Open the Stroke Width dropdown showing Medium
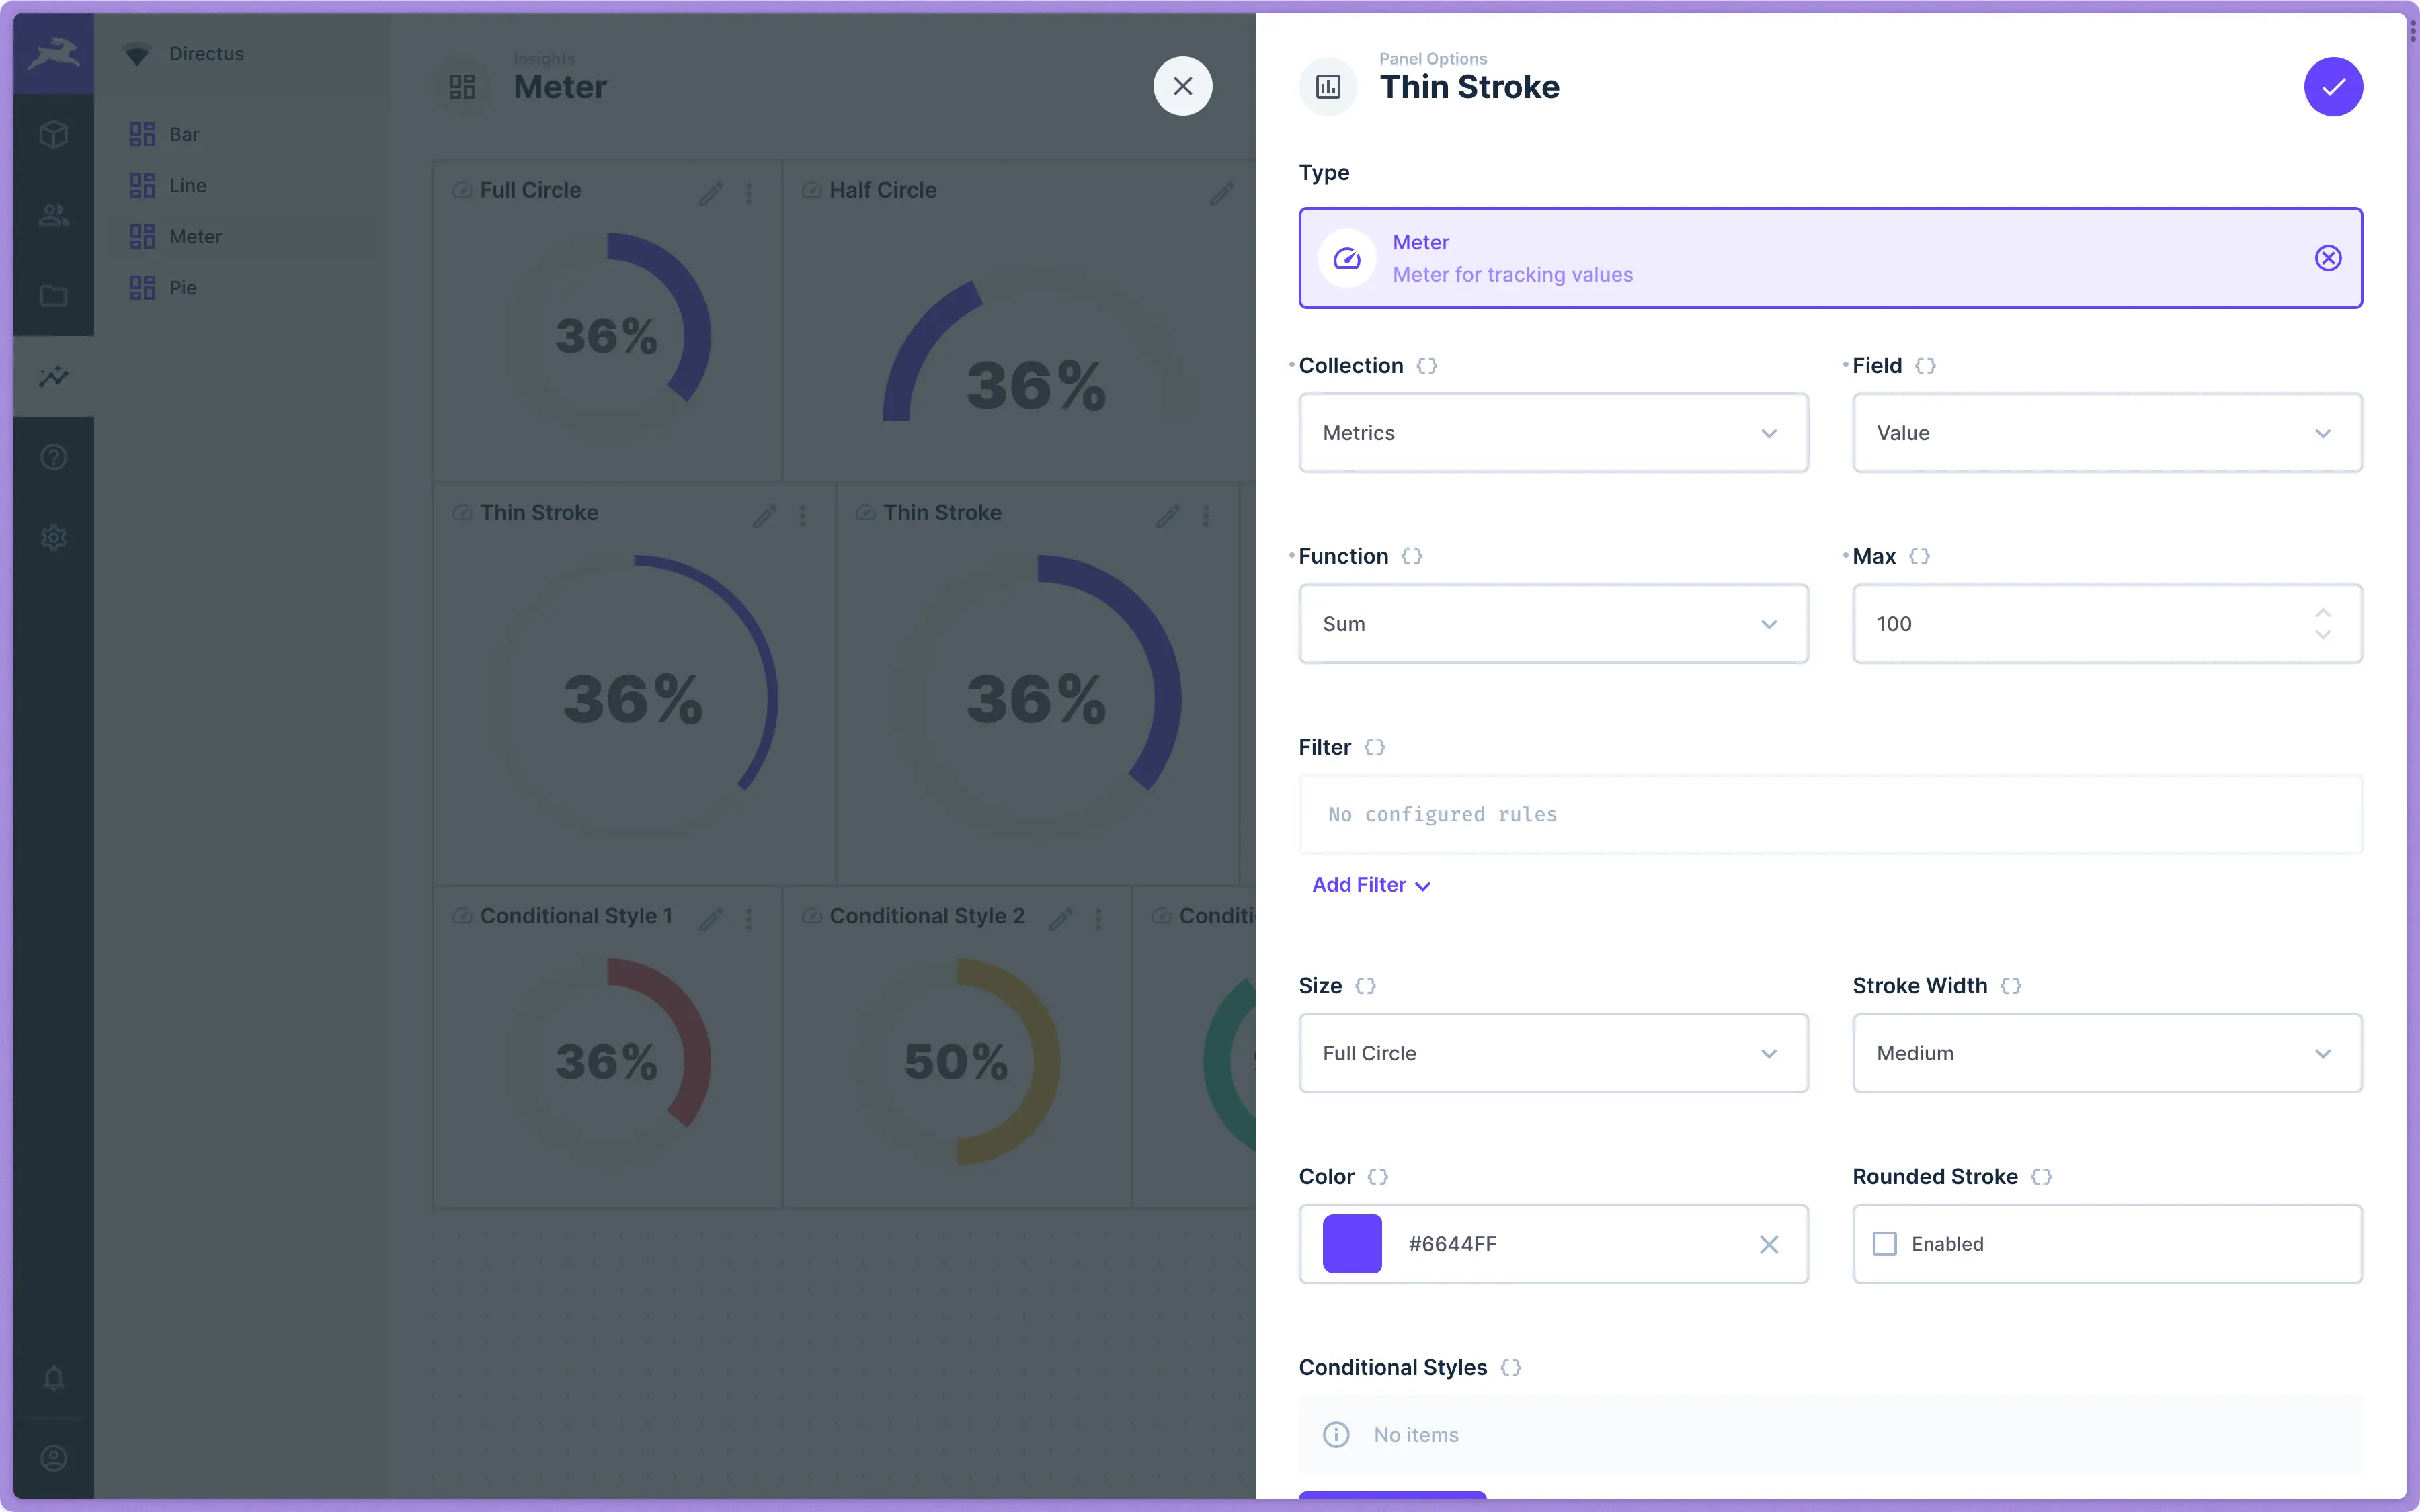The width and height of the screenshot is (2420, 1512). tap(2106, 1053)
